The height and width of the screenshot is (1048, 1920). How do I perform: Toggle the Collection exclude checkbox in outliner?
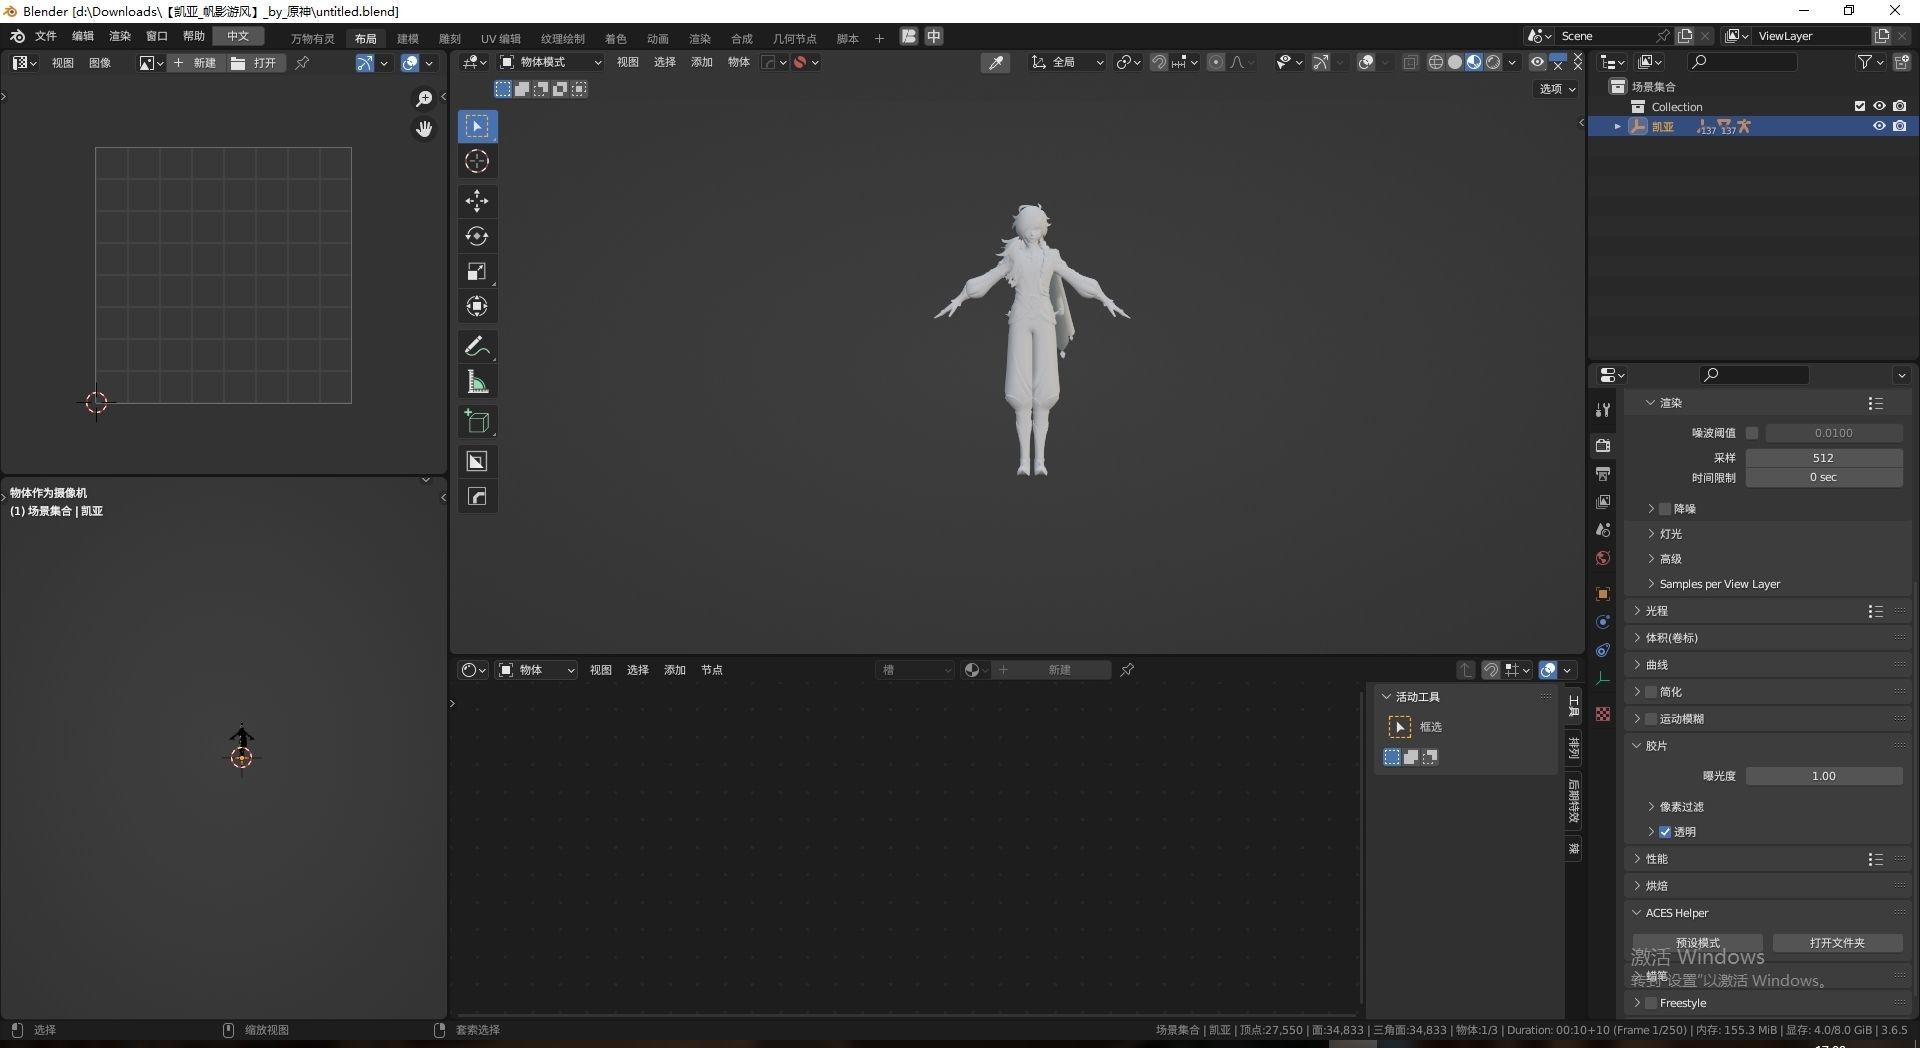click(1860, 106)
